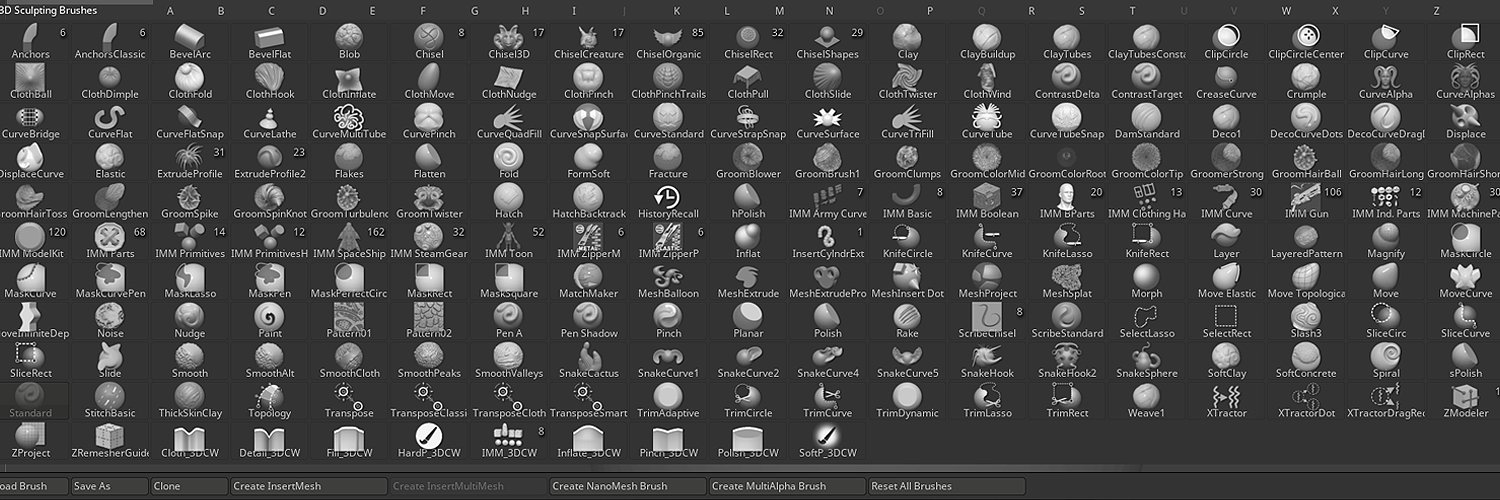
Task: Select the Morph brush
Action: coord(1147,282)
